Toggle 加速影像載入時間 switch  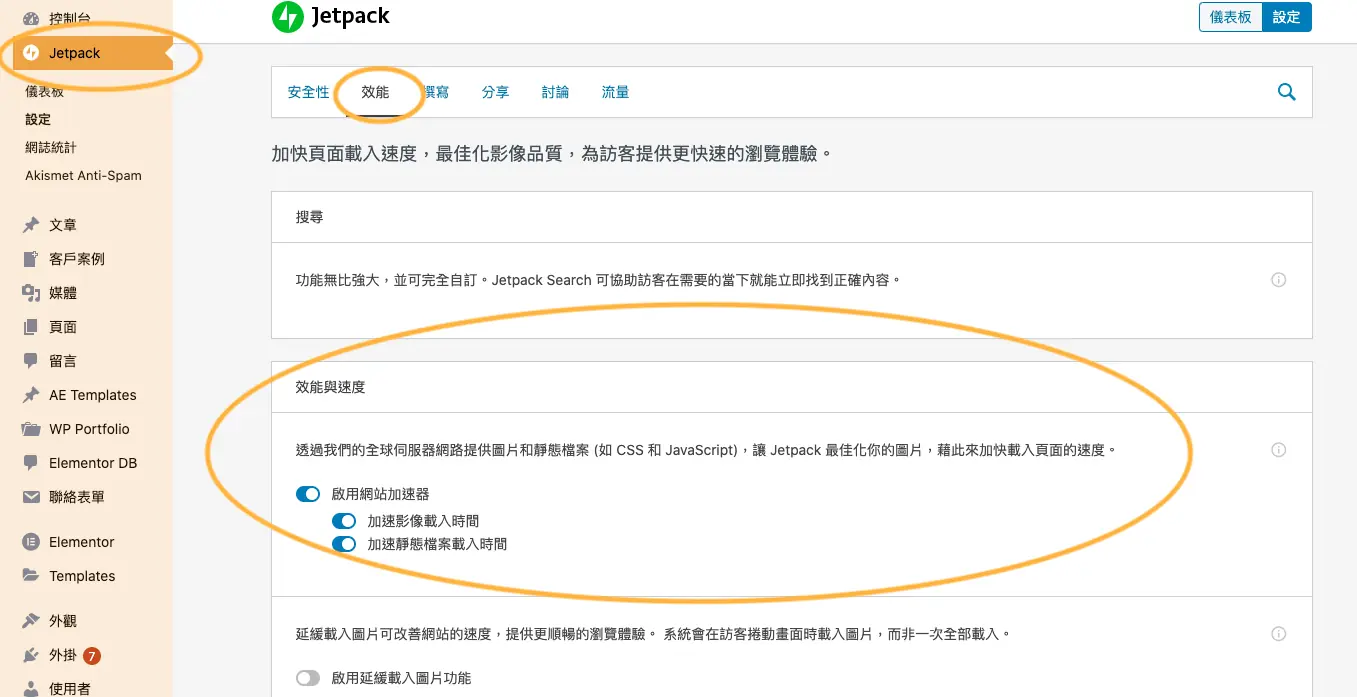344,521
